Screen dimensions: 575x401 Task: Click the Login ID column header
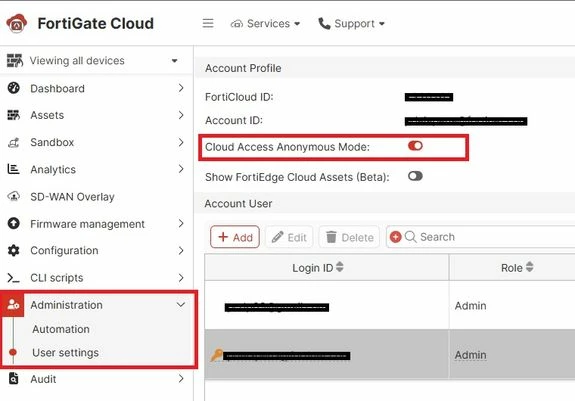pyautogui.click(x=326, y=267)
